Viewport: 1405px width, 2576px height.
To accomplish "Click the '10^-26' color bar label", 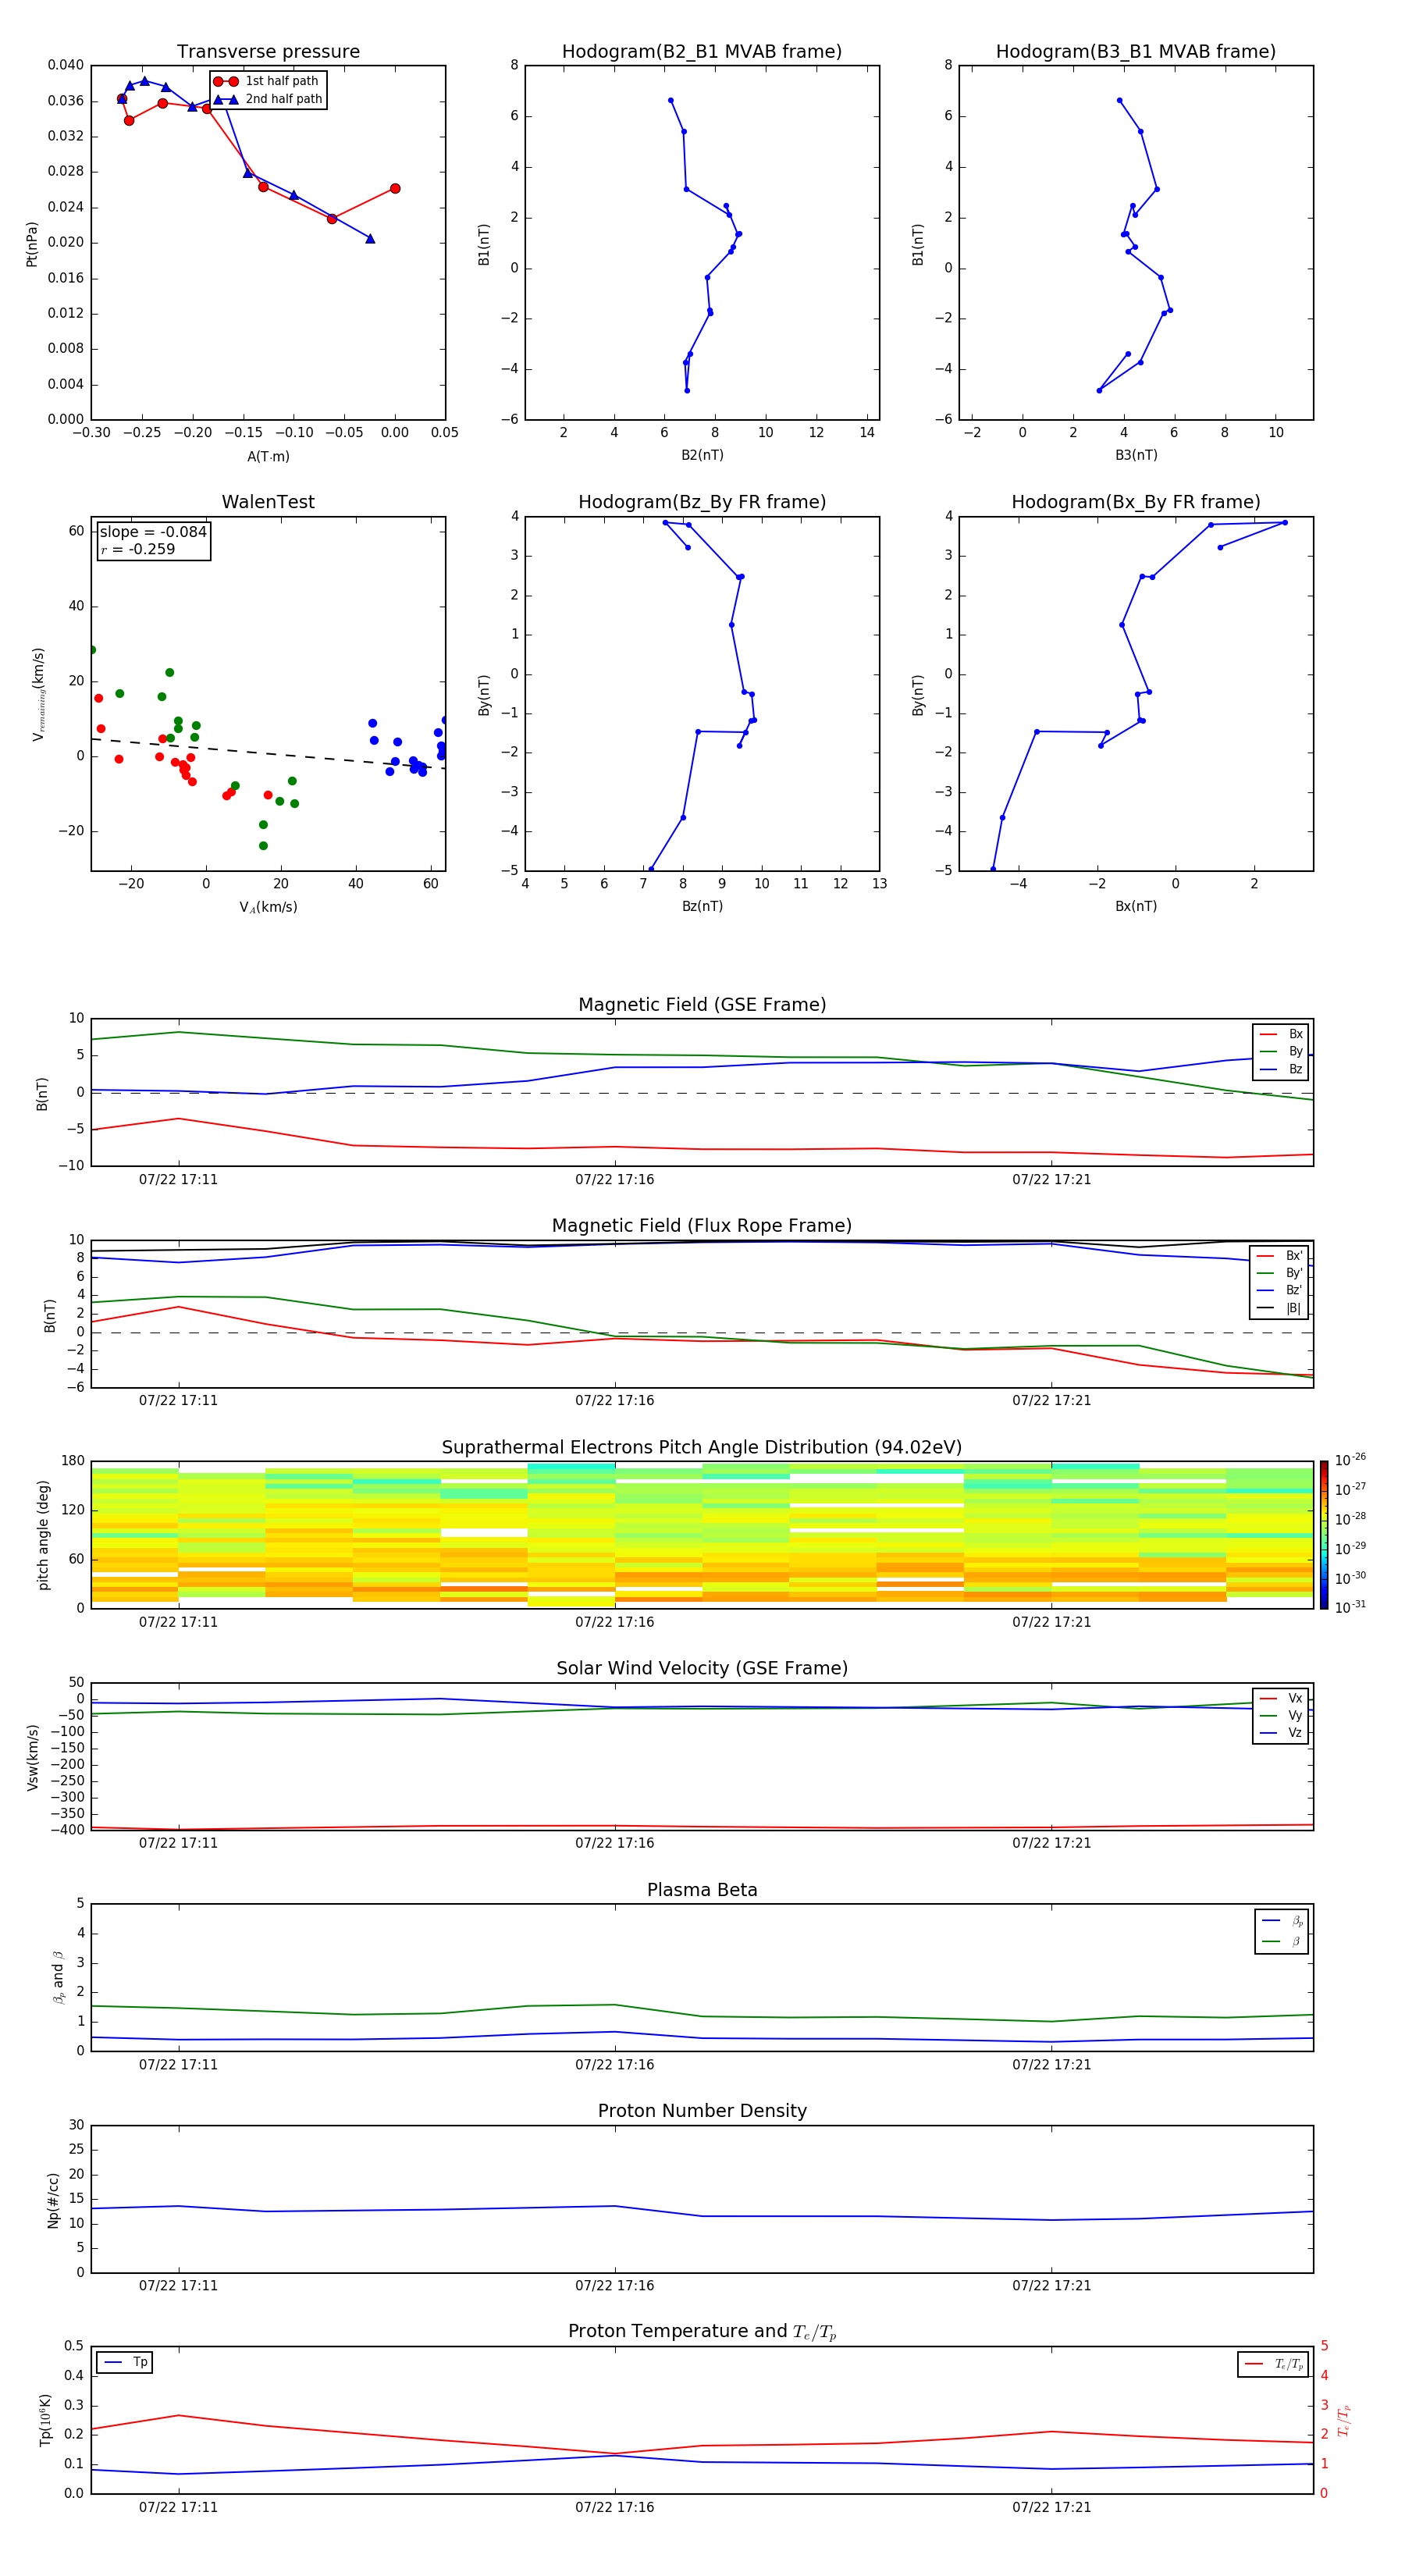I will (x=1350, y=1460).
